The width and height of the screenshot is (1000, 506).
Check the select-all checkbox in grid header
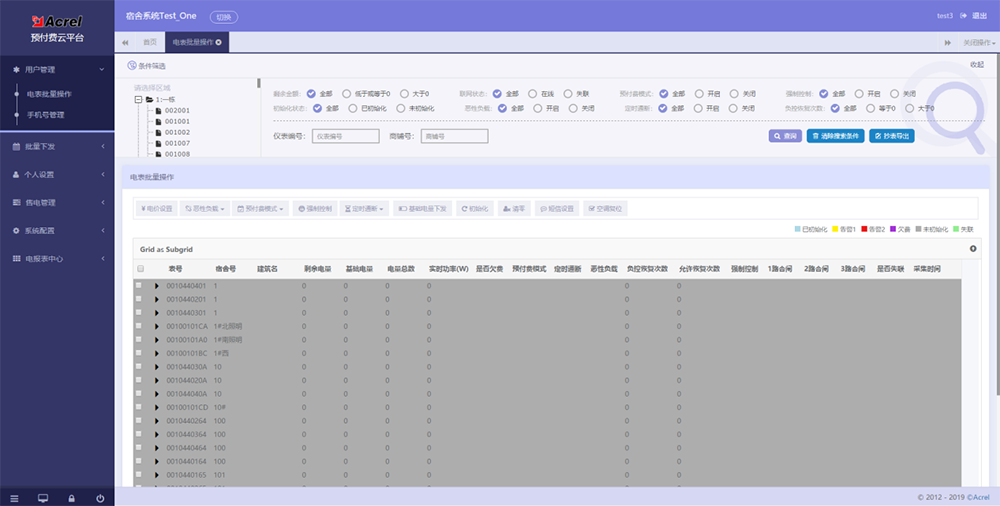(141, 269)
